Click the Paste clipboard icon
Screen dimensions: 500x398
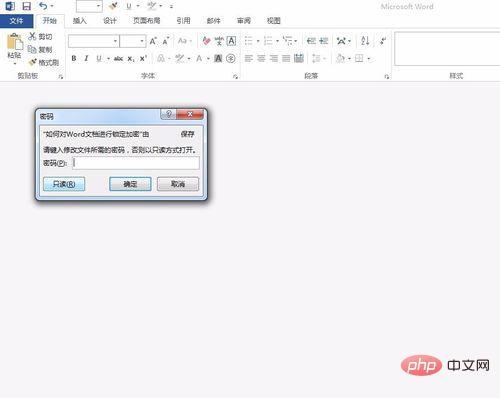[x=15, y=42]
